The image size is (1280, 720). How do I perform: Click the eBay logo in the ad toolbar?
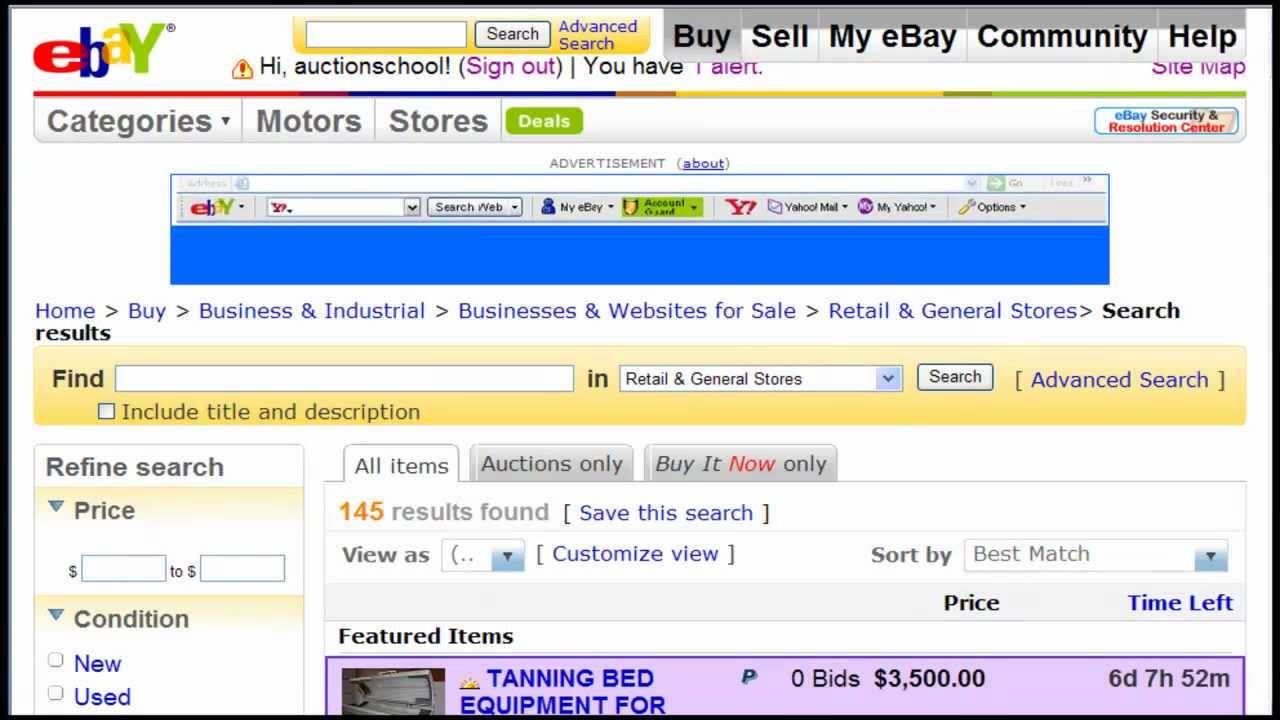212,207
